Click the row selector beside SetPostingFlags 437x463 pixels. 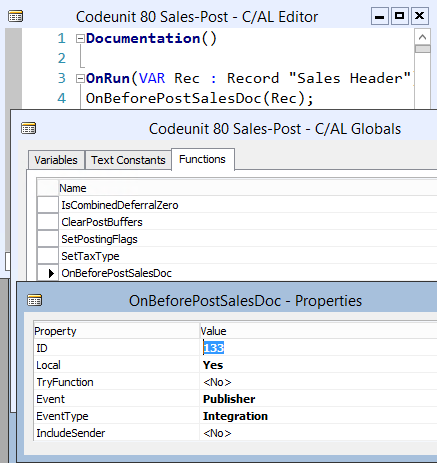point(48,239)
